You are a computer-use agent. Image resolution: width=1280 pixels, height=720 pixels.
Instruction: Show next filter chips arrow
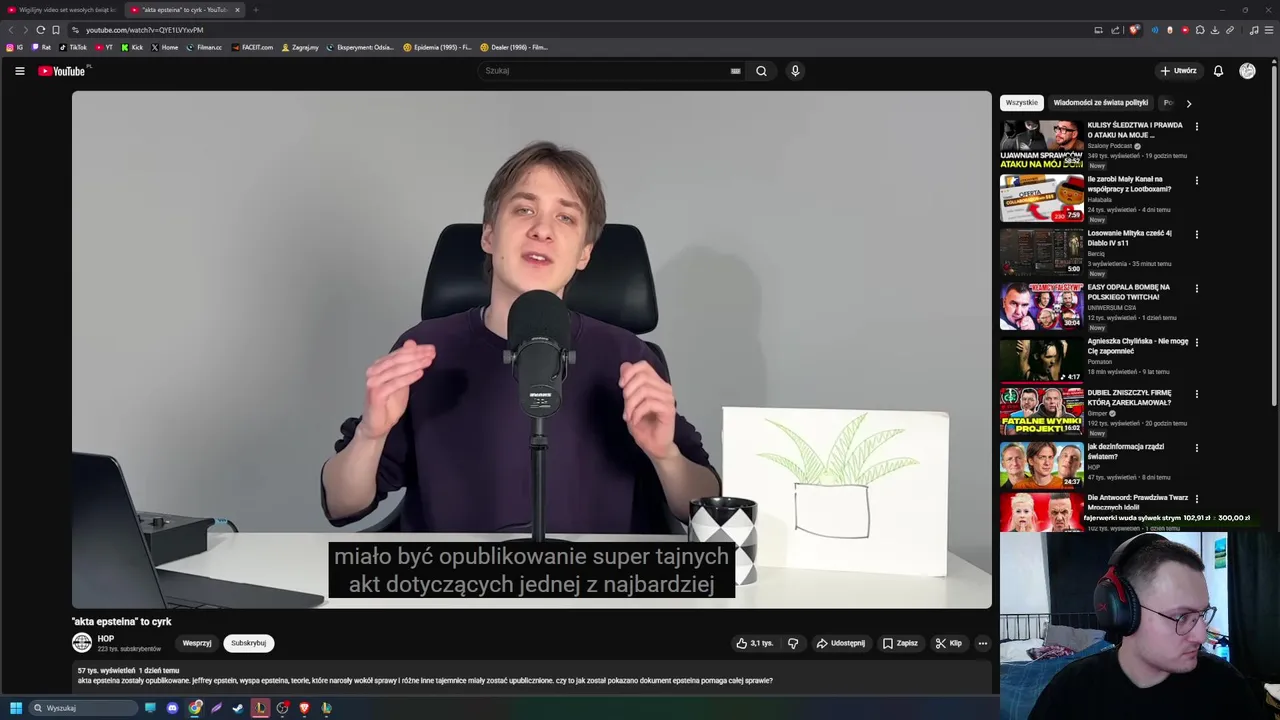(x=1188, y=103)
